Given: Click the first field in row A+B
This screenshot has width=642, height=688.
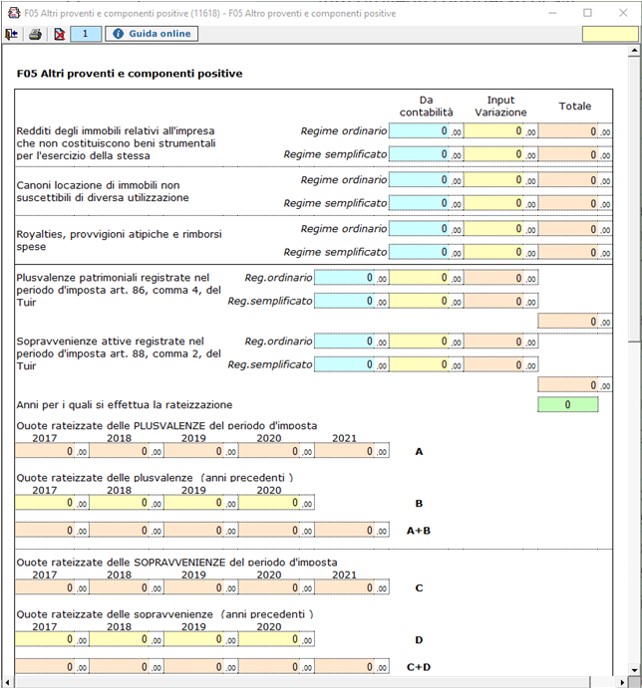Looking at the screenshot, I should point(52,530).
